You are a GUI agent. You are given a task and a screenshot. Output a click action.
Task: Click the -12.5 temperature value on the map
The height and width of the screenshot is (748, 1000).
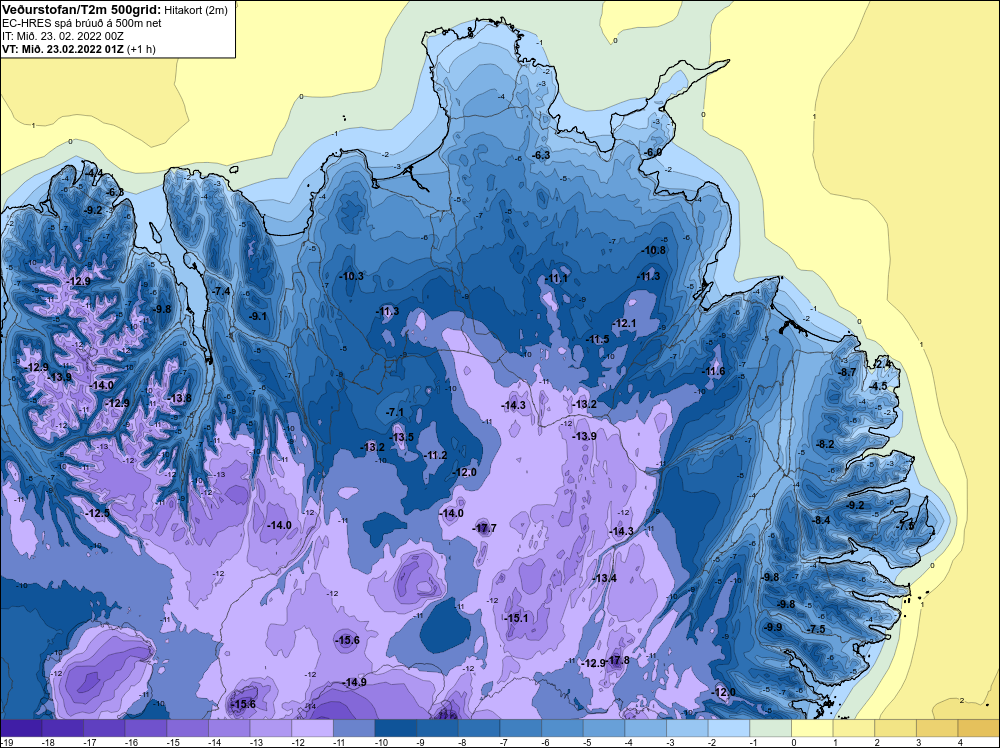click(98, 513)
